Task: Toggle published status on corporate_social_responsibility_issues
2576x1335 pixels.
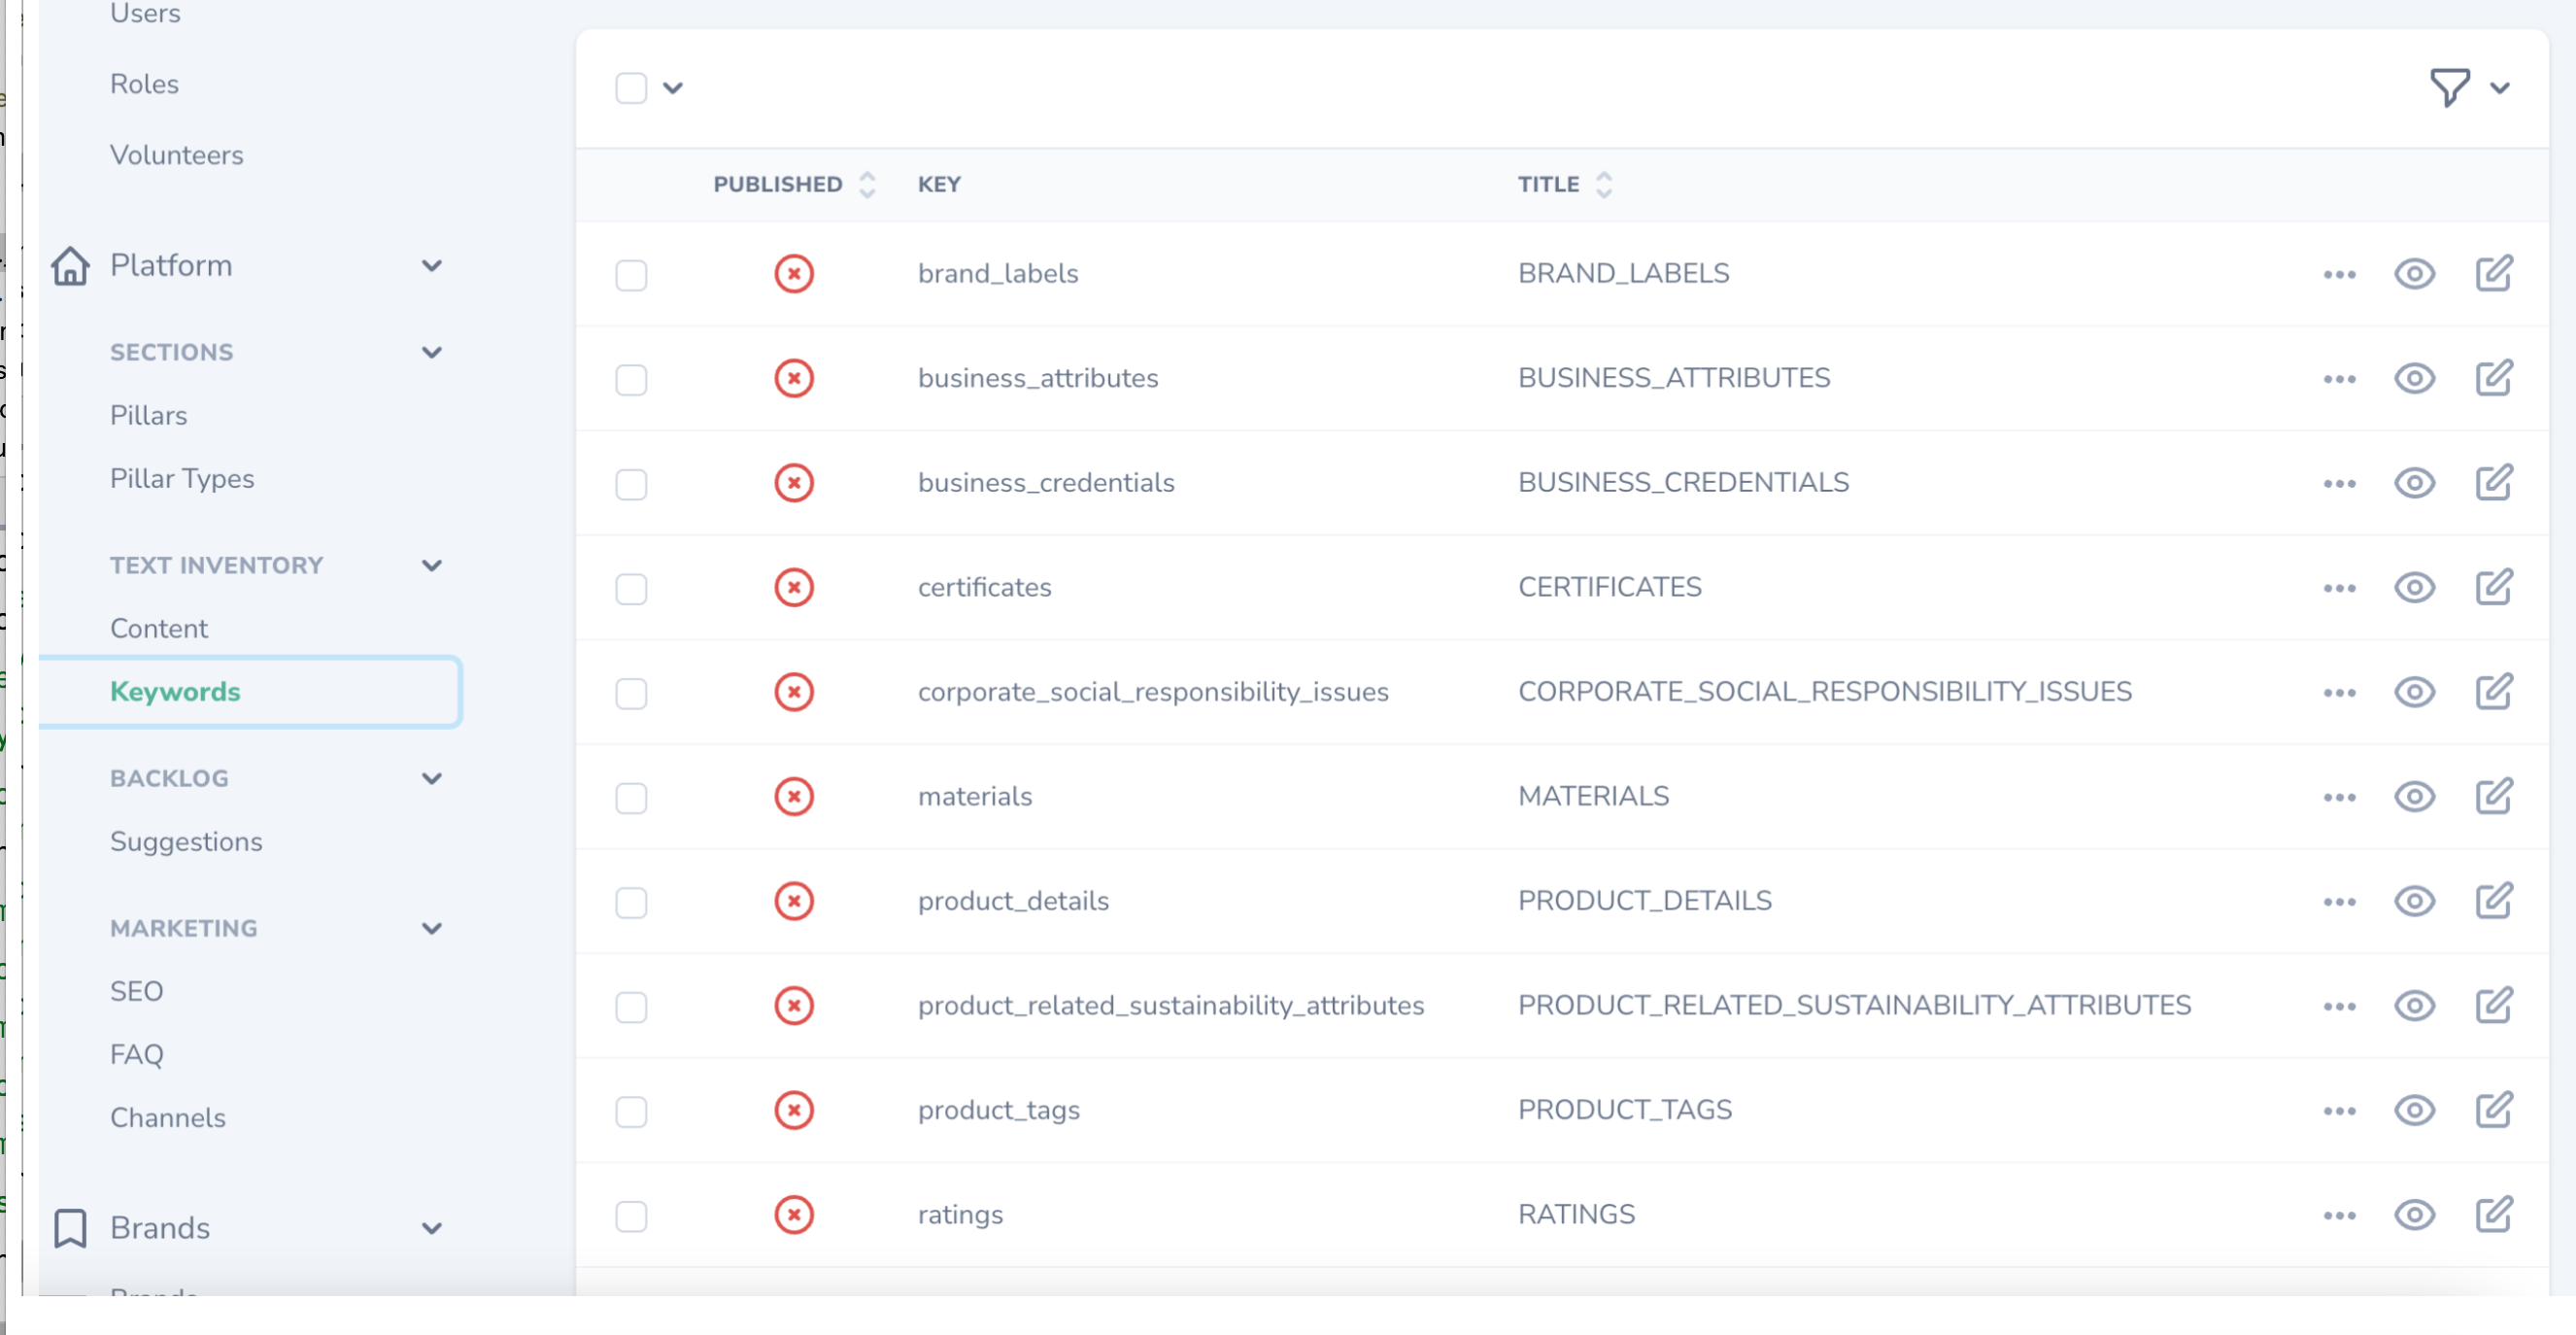Action: tap(794, 692)
